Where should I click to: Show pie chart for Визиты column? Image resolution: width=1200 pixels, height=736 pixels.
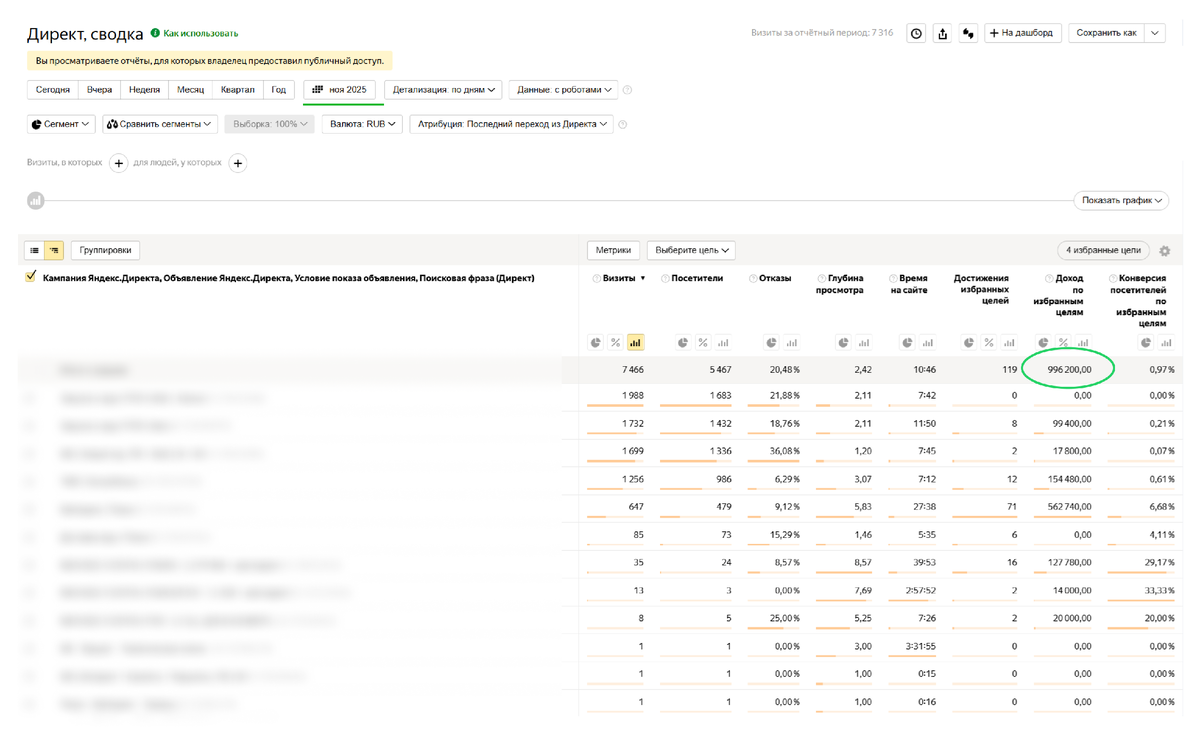point(596,343)
